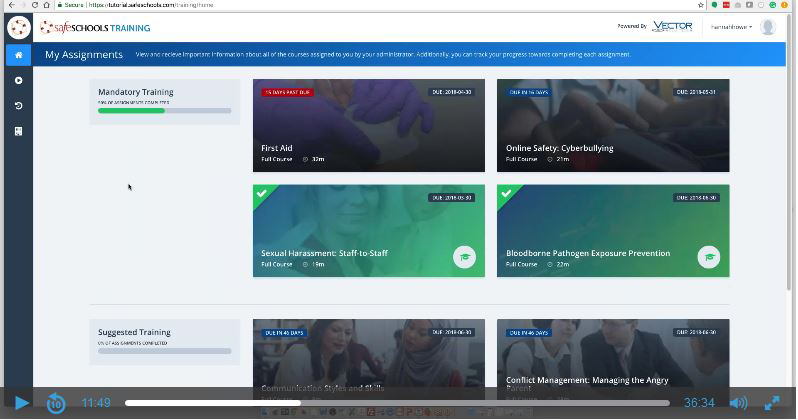
Task: Open the First Aid course card
Action: pos(368,125)
